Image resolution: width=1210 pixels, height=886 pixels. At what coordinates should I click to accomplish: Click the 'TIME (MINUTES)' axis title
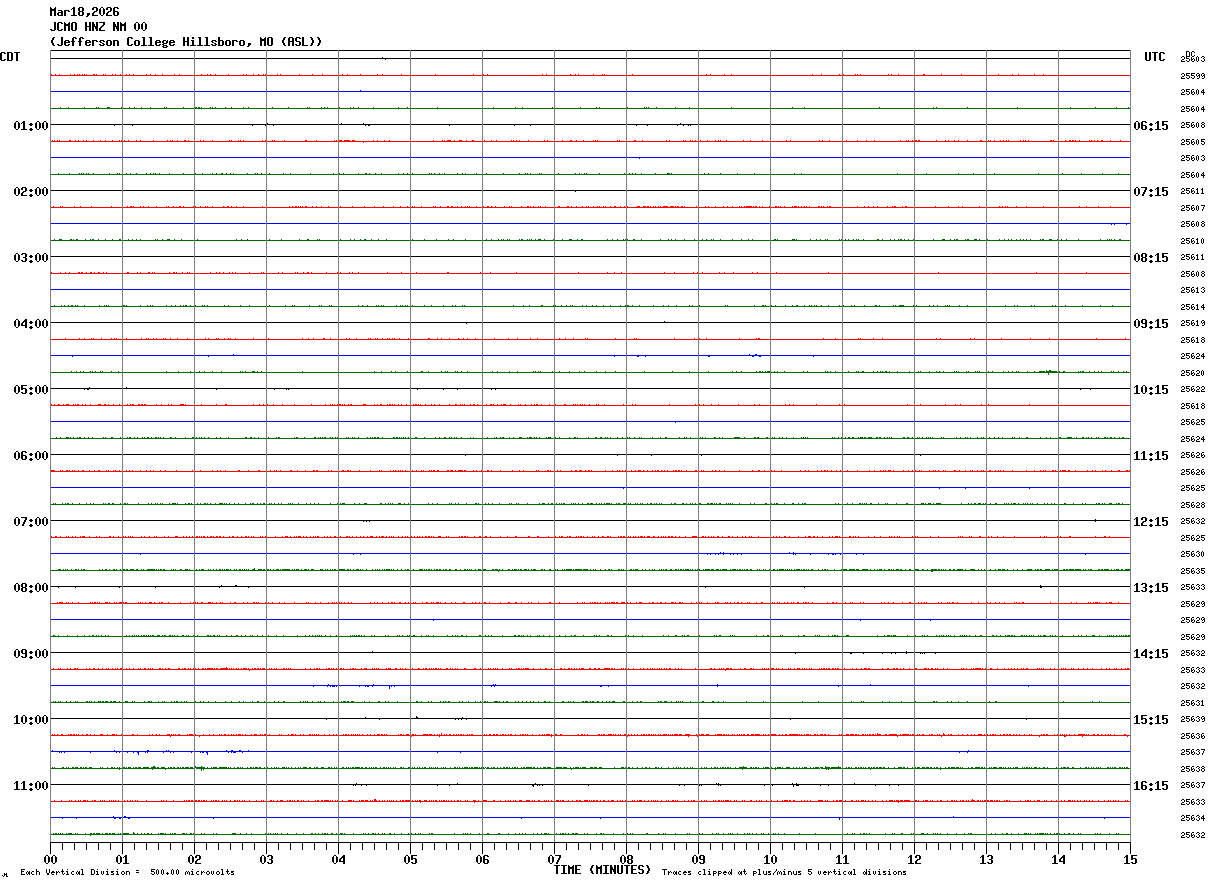click(x=602, y=870)
